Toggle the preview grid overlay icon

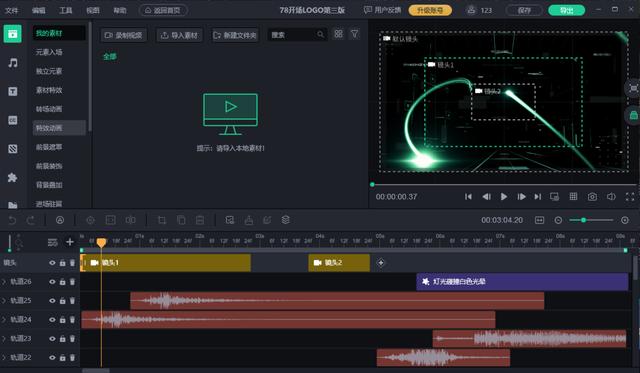(x=573, y=197)
